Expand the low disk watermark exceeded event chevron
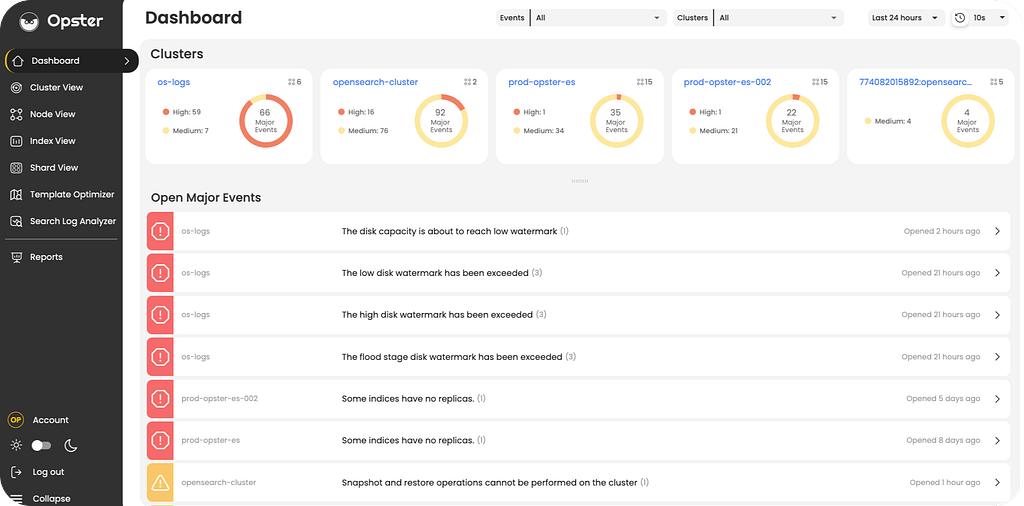1024x506 pixels. 997,273
